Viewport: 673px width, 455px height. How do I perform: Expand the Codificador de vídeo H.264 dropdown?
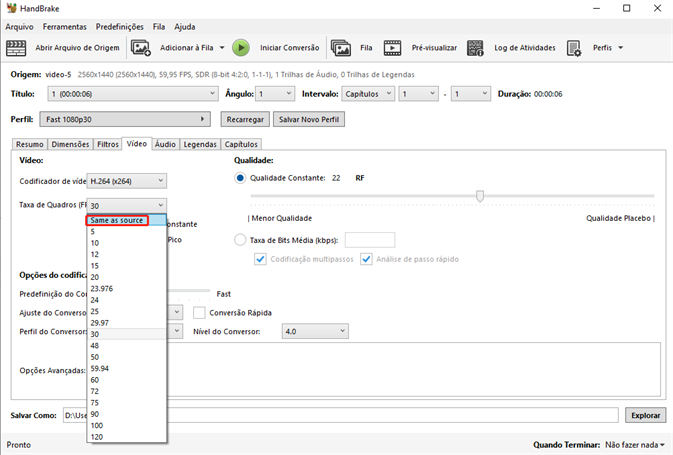[127, 181]
